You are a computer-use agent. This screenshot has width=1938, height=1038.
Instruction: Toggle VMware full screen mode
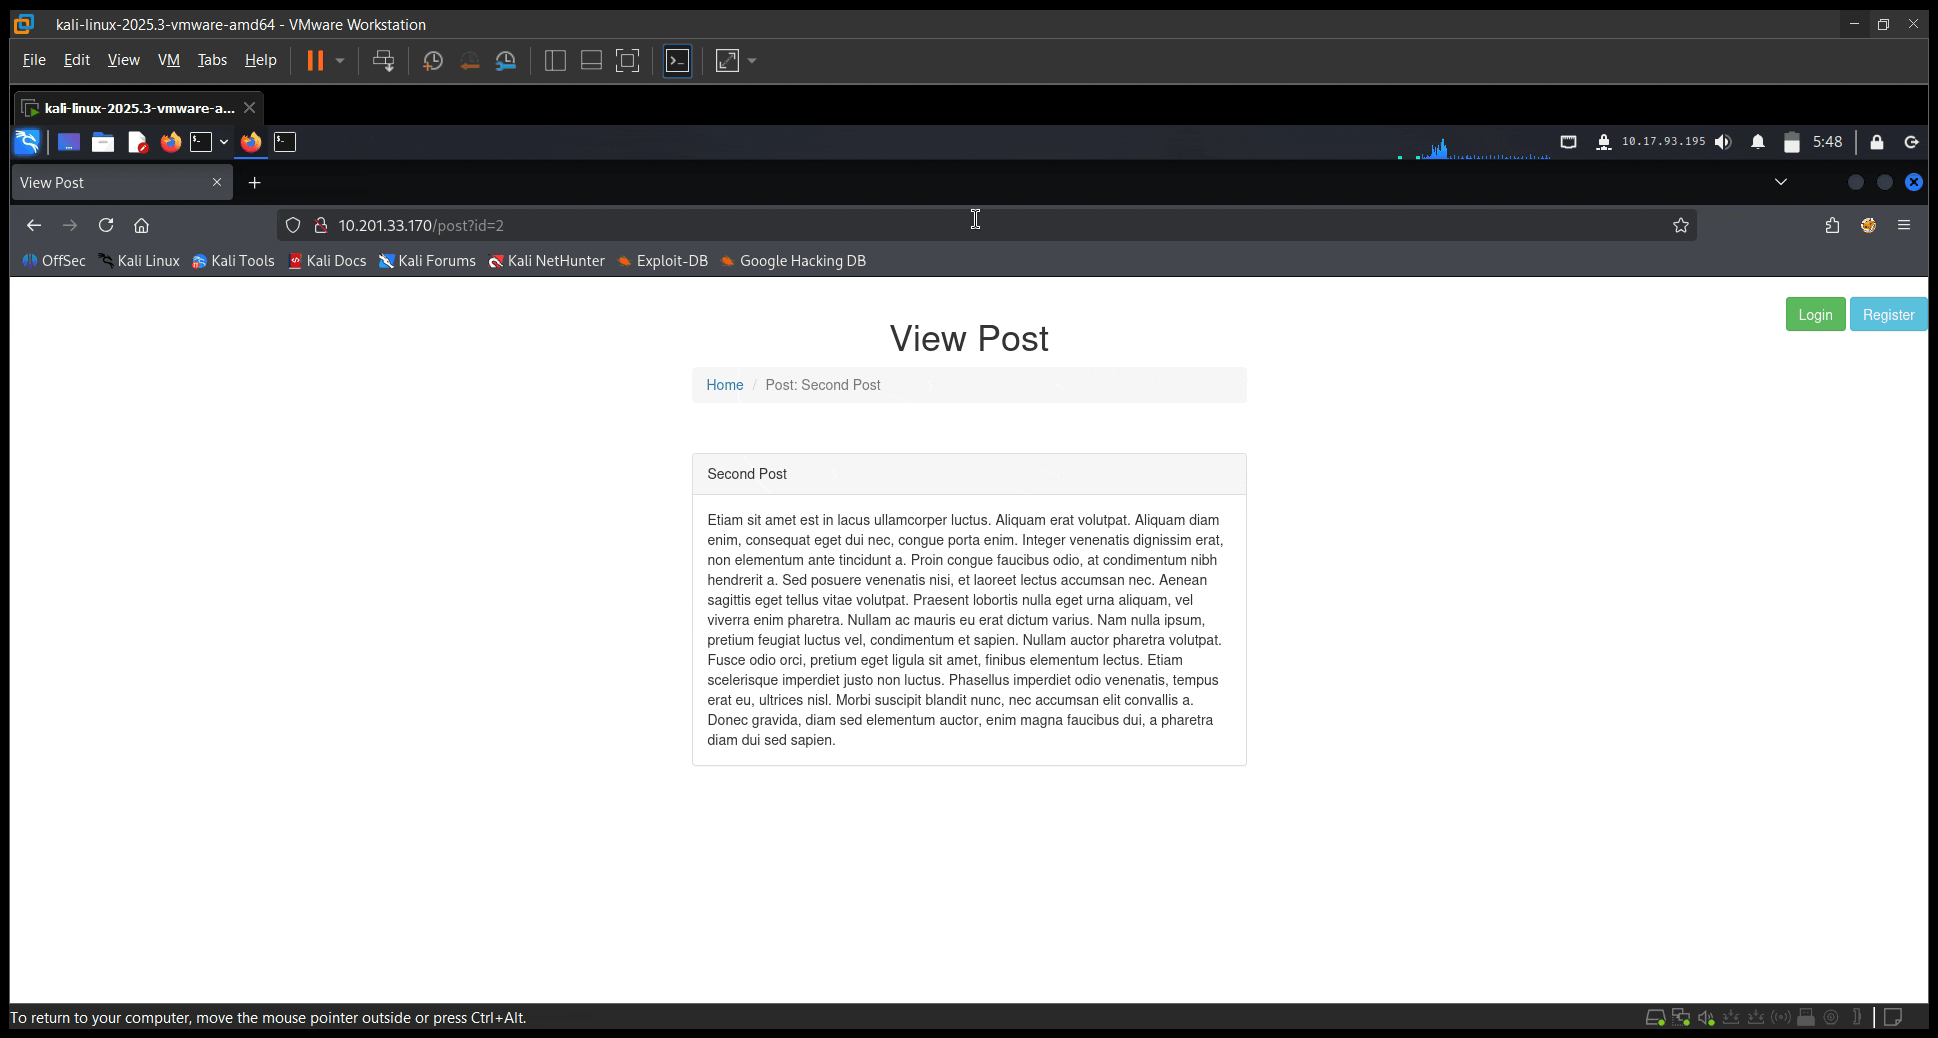[x=627, y=61]
